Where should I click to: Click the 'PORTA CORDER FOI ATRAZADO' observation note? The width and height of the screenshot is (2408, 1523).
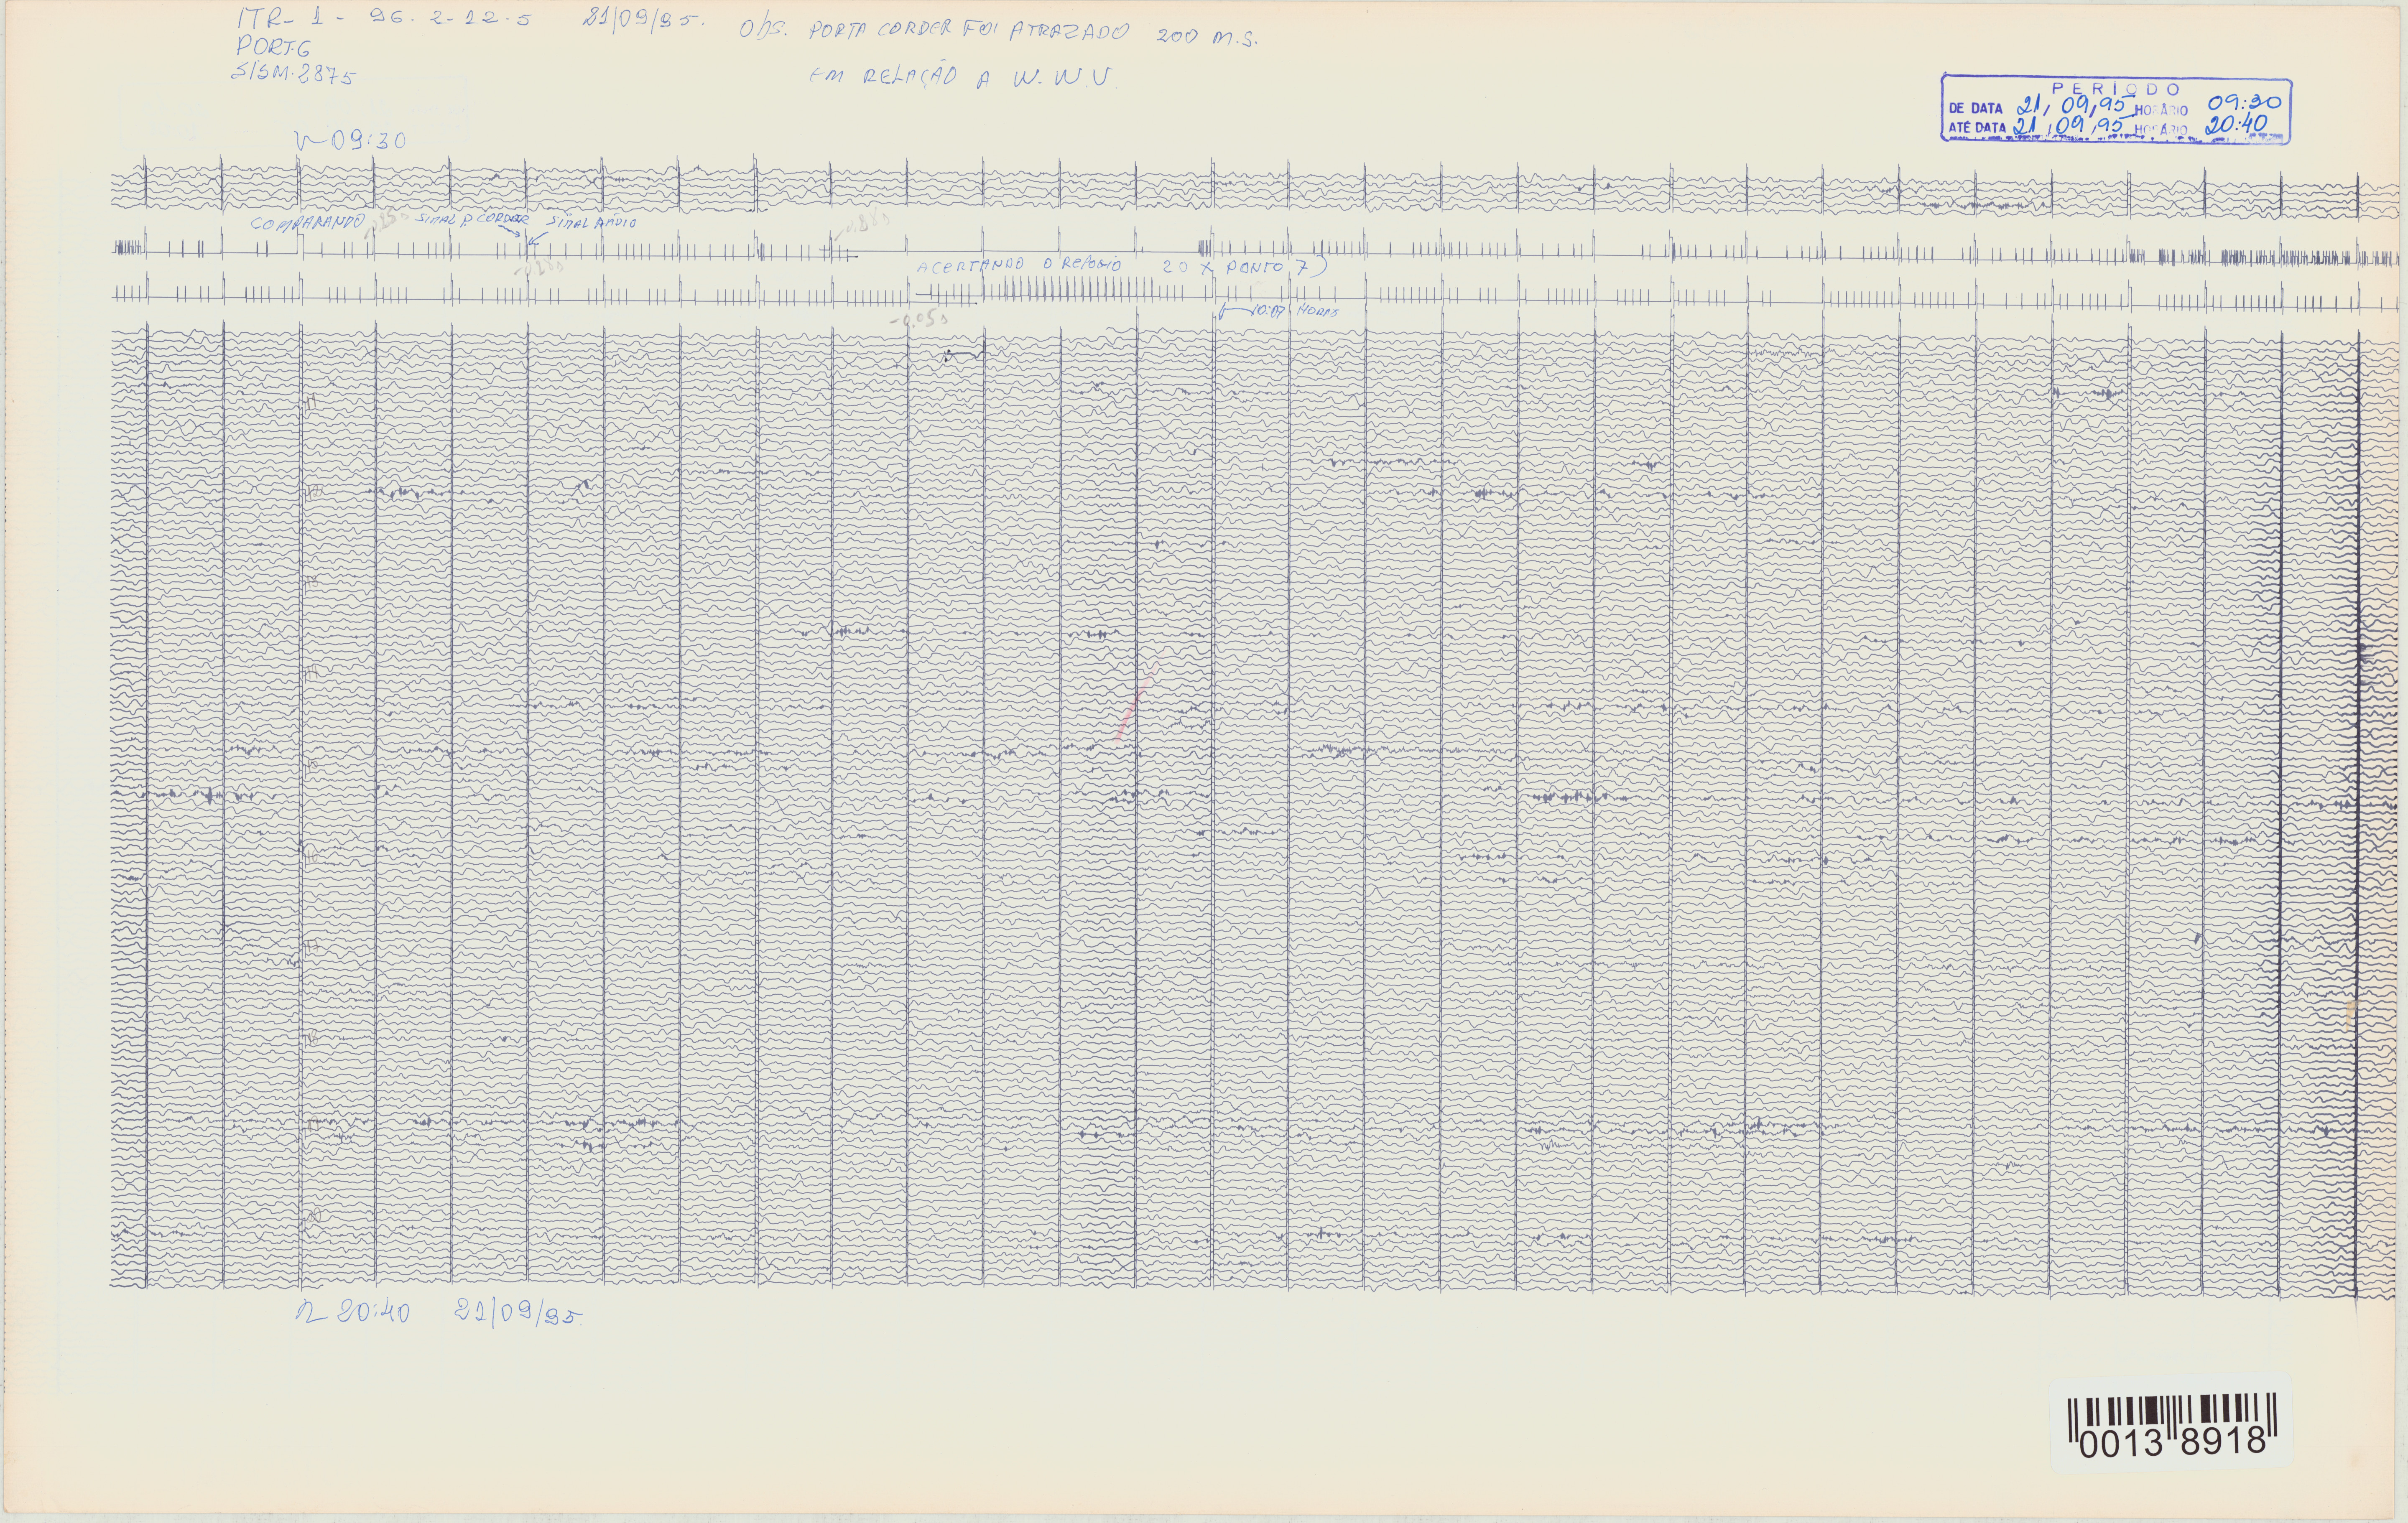(x=969, y=31)
